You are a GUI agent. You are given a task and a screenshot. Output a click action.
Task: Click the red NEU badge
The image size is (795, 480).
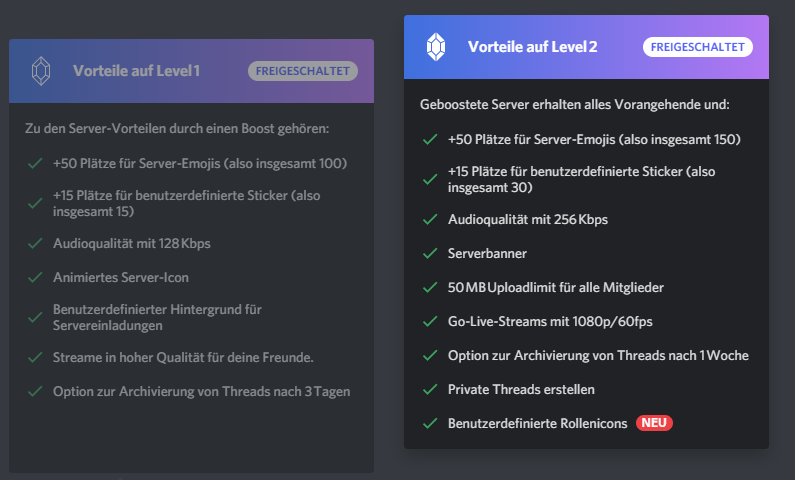click(654, 424)
